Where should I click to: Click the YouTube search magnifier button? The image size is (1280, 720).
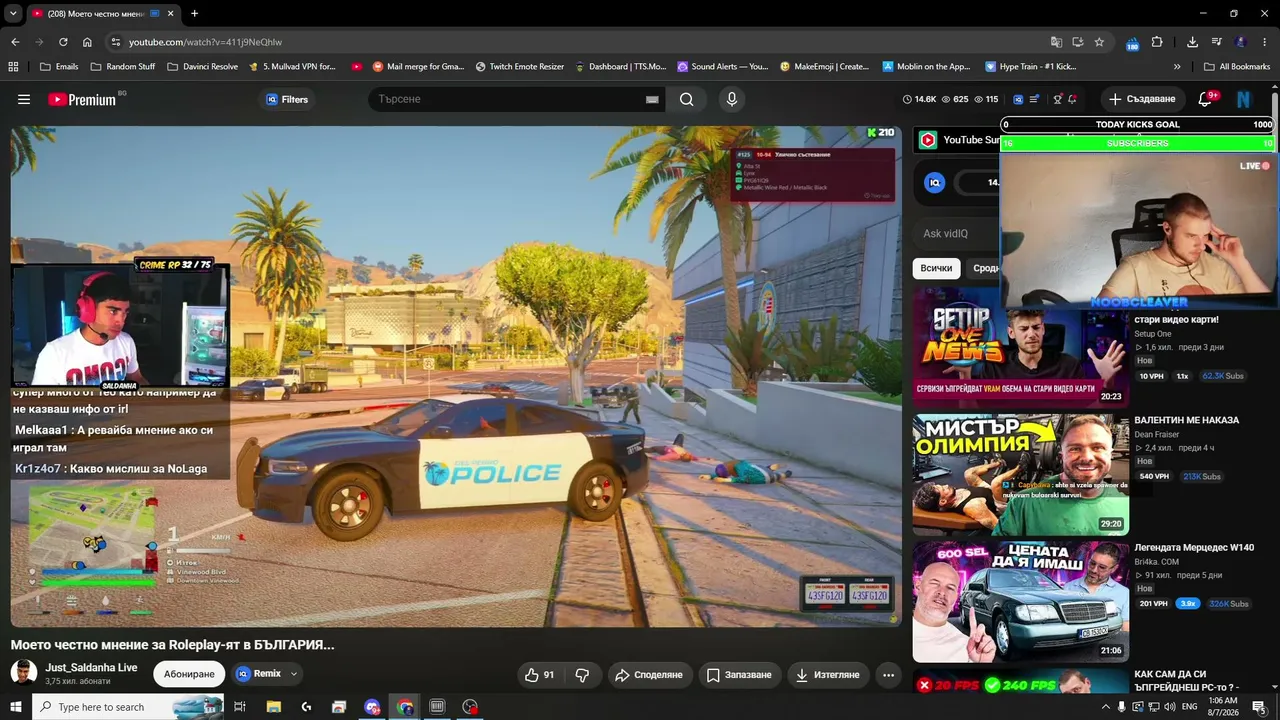(x=687, y=99)
